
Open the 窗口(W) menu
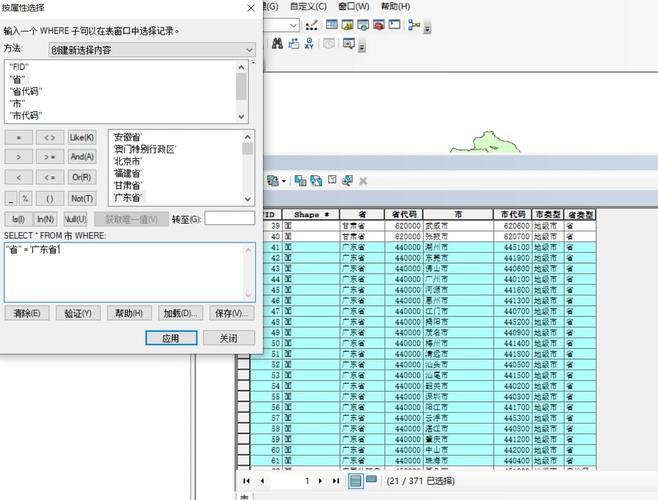354,6
